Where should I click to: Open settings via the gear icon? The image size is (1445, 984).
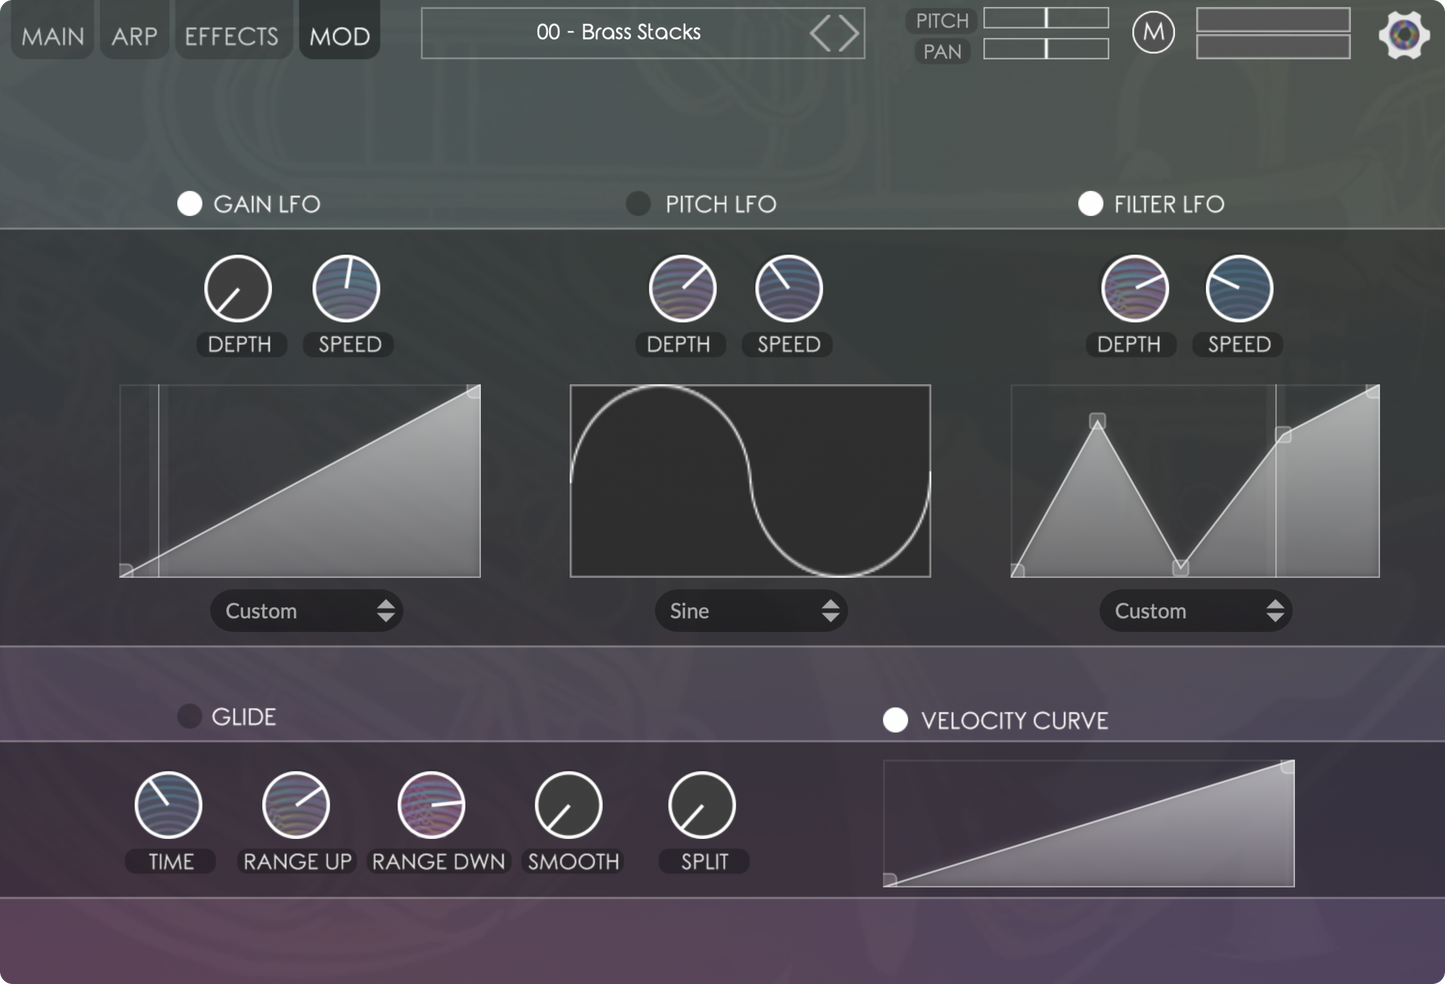(1403, 35)
